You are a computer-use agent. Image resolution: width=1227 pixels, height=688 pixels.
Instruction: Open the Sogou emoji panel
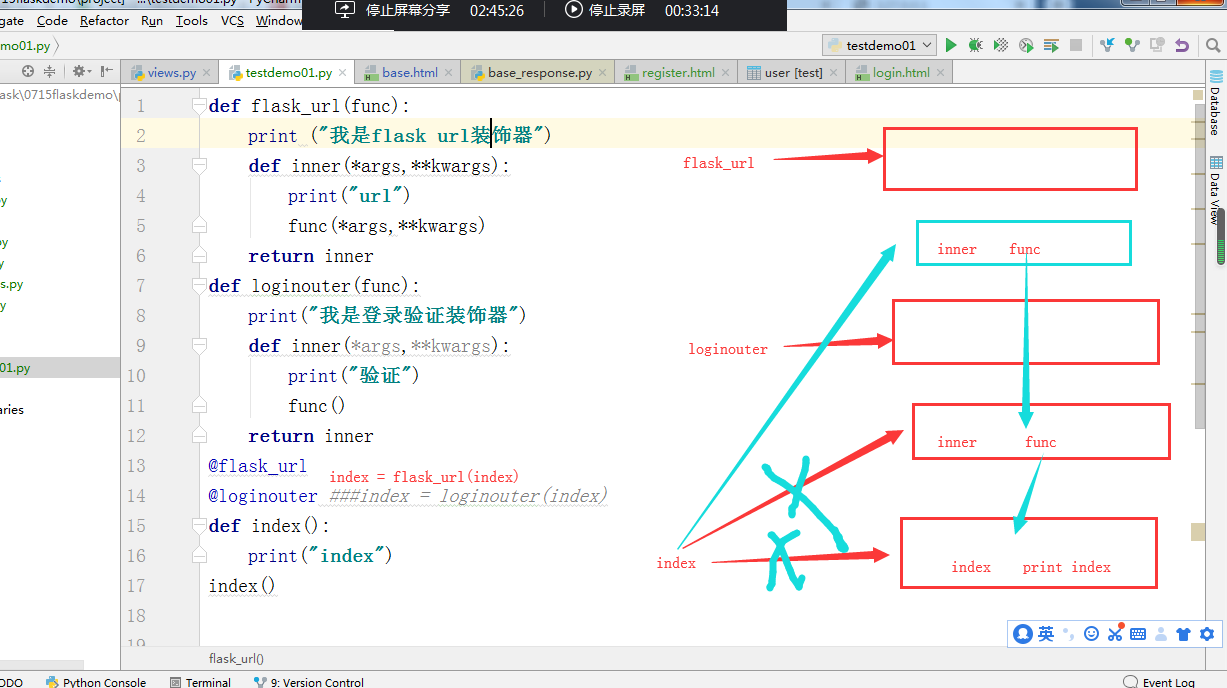pos(1091,634)
